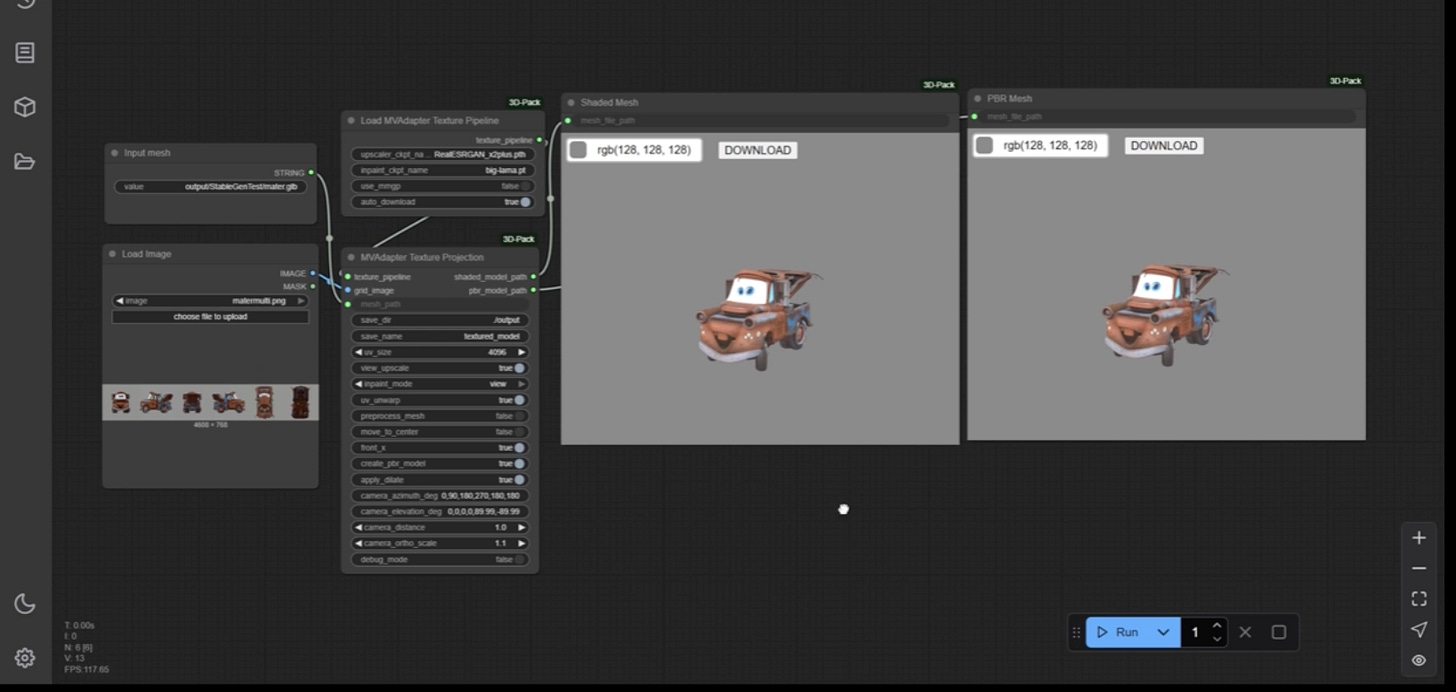Edit the camera_elevation_deg field
Viewport: 1456px width, 692px height.
click(440, 512)
